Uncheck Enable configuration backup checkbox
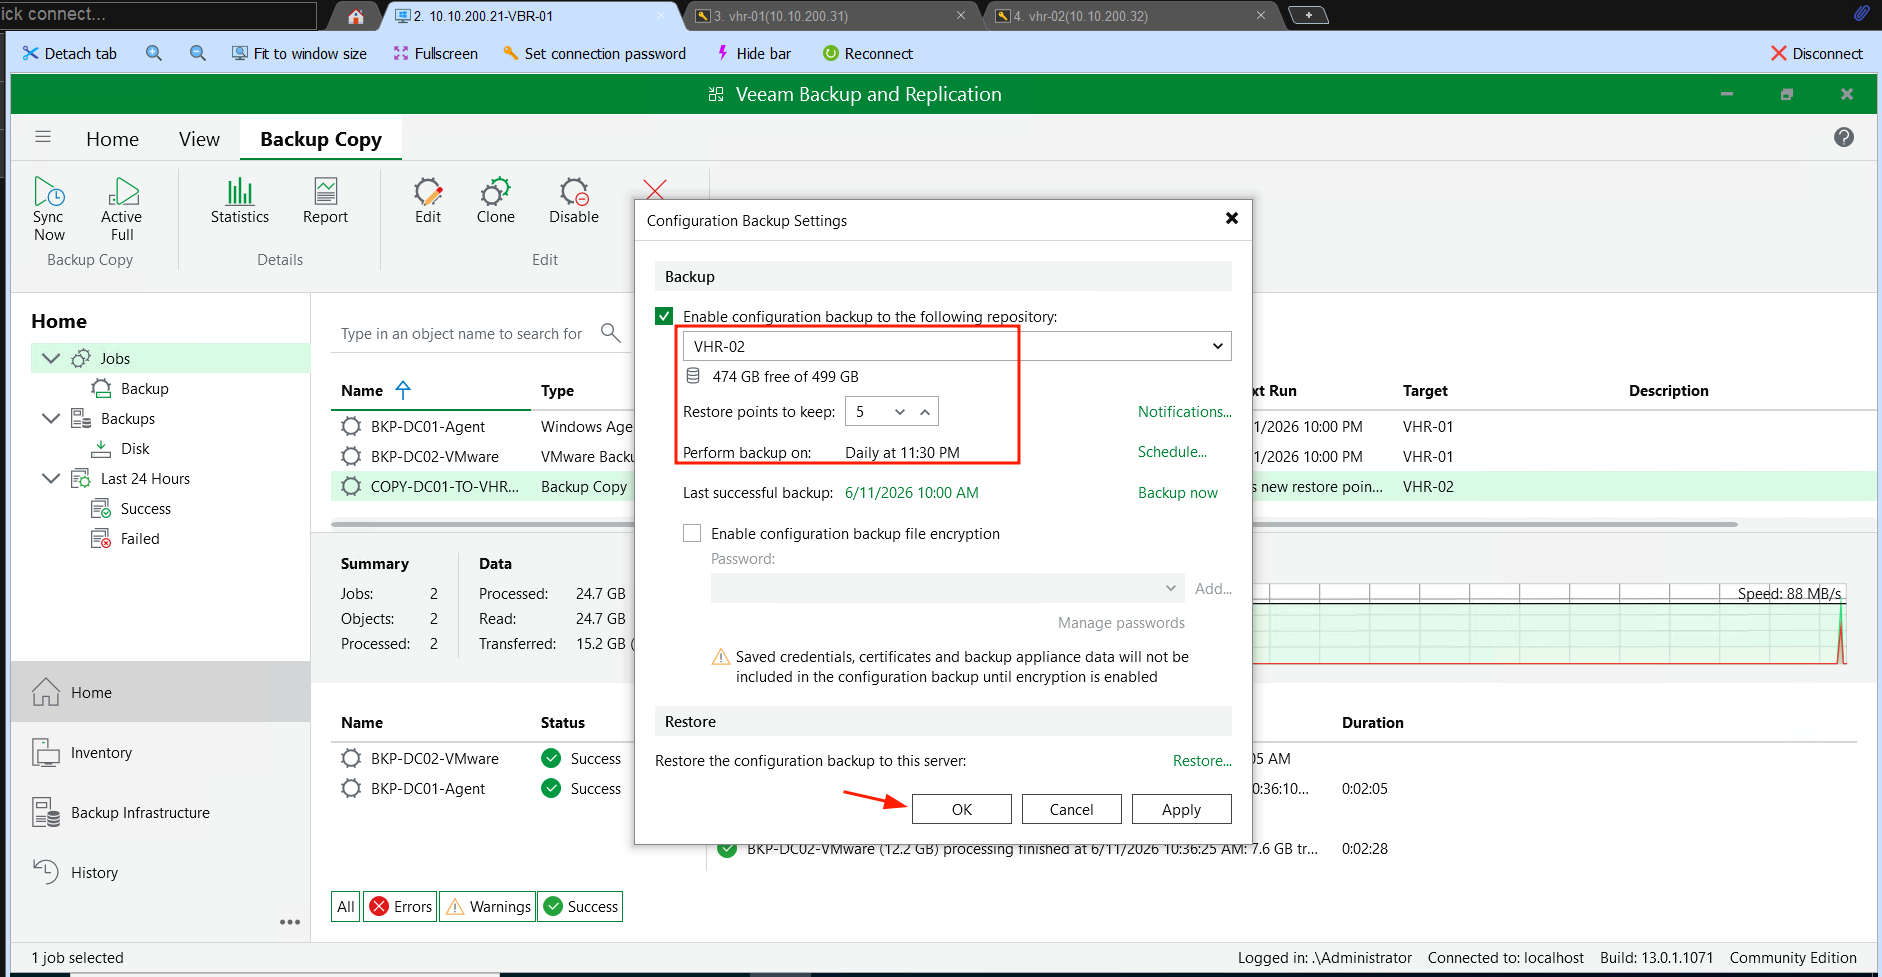1882x977 pixels. (x=664, y=316)
